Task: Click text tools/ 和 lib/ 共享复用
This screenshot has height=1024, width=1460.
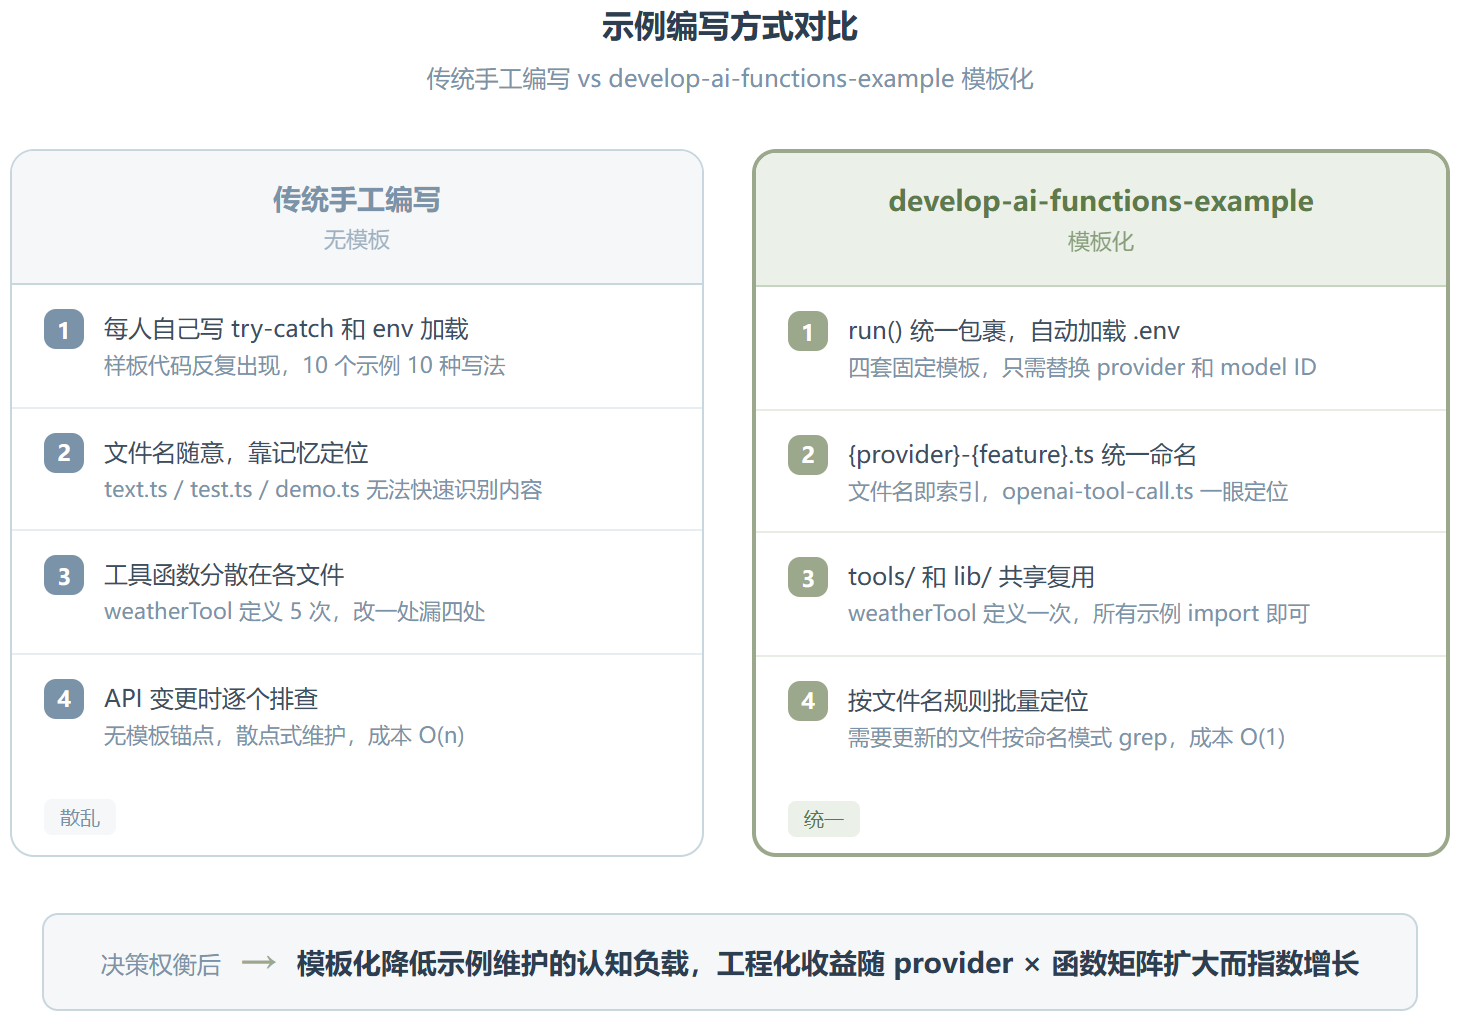Action: click(x=971, y=577)
